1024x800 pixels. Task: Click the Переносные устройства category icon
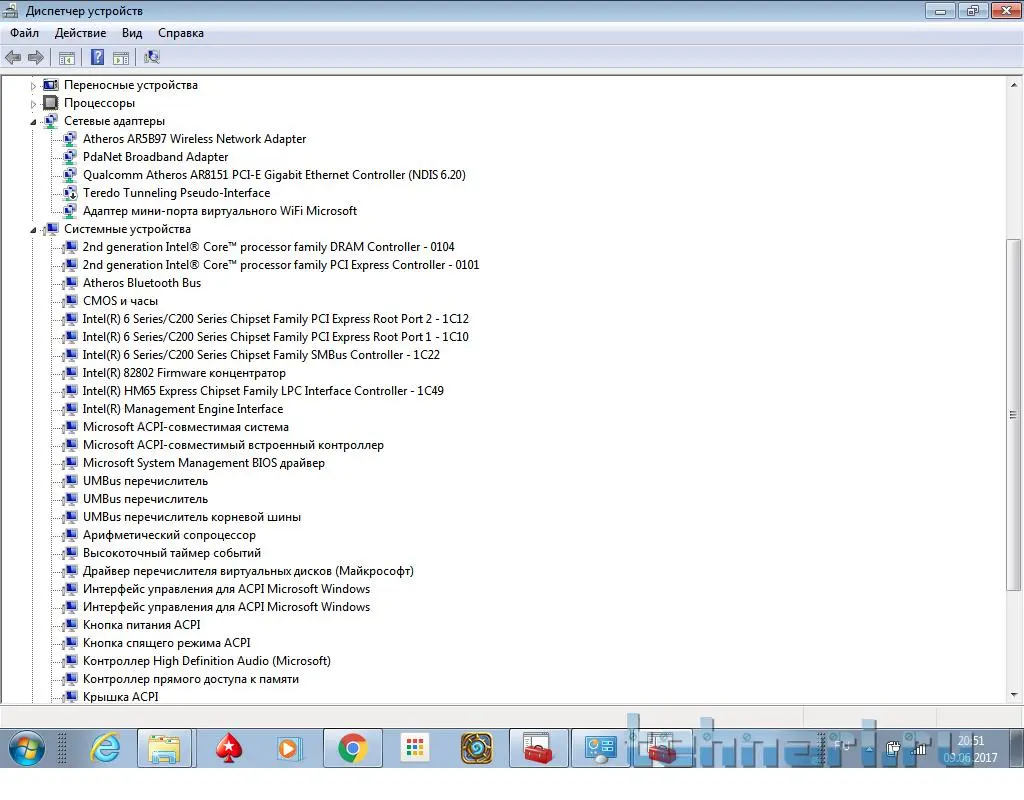[50, 85]
